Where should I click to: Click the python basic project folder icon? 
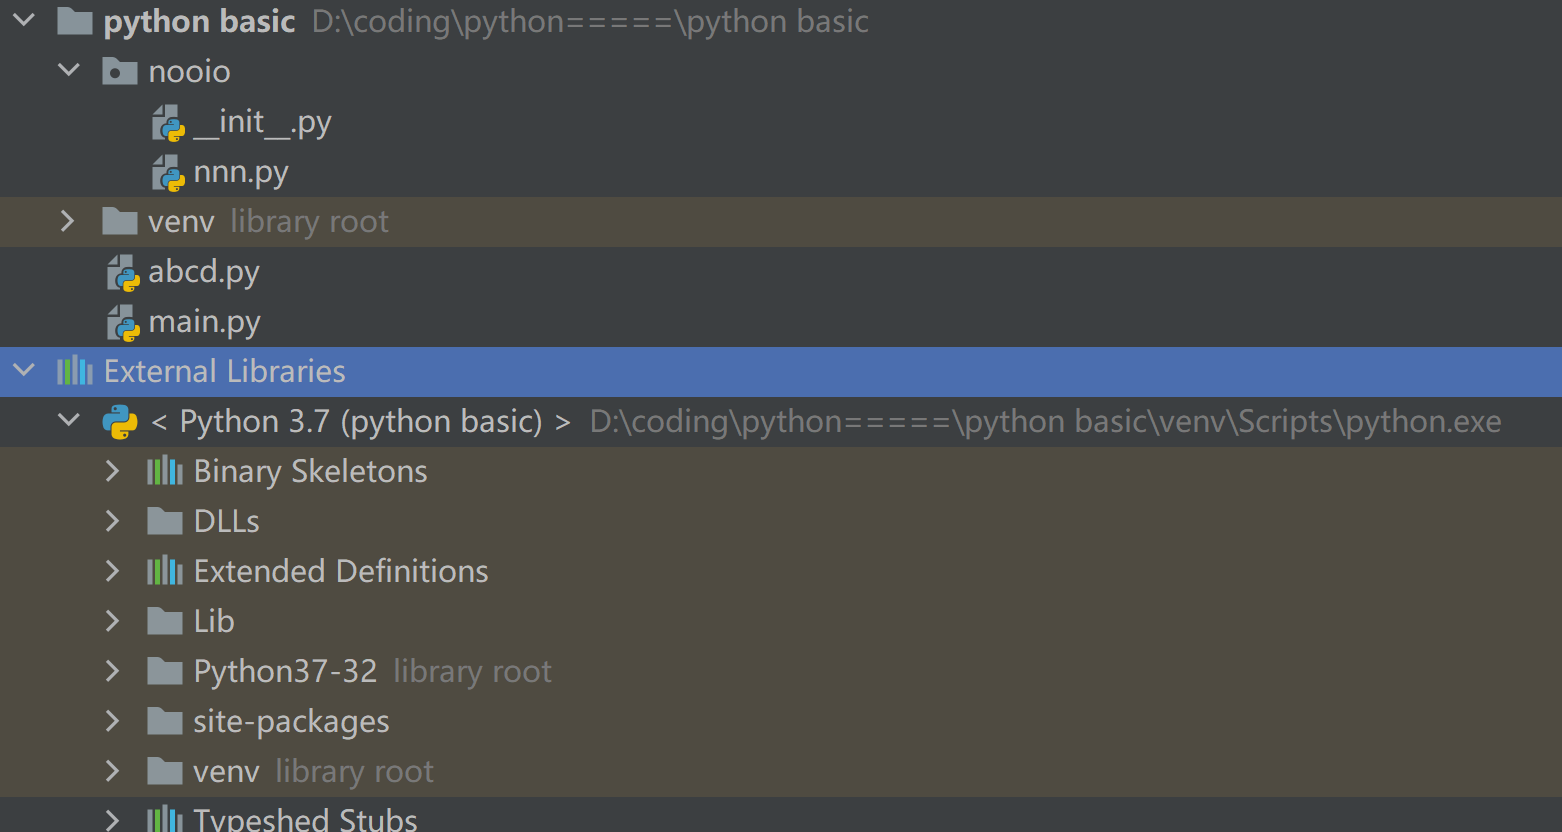click(75, 21)
